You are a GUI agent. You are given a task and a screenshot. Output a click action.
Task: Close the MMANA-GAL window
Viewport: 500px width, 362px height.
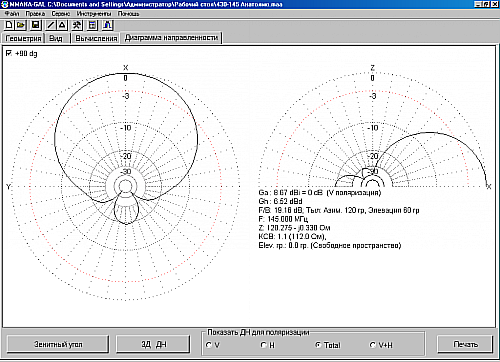(494, 4)
